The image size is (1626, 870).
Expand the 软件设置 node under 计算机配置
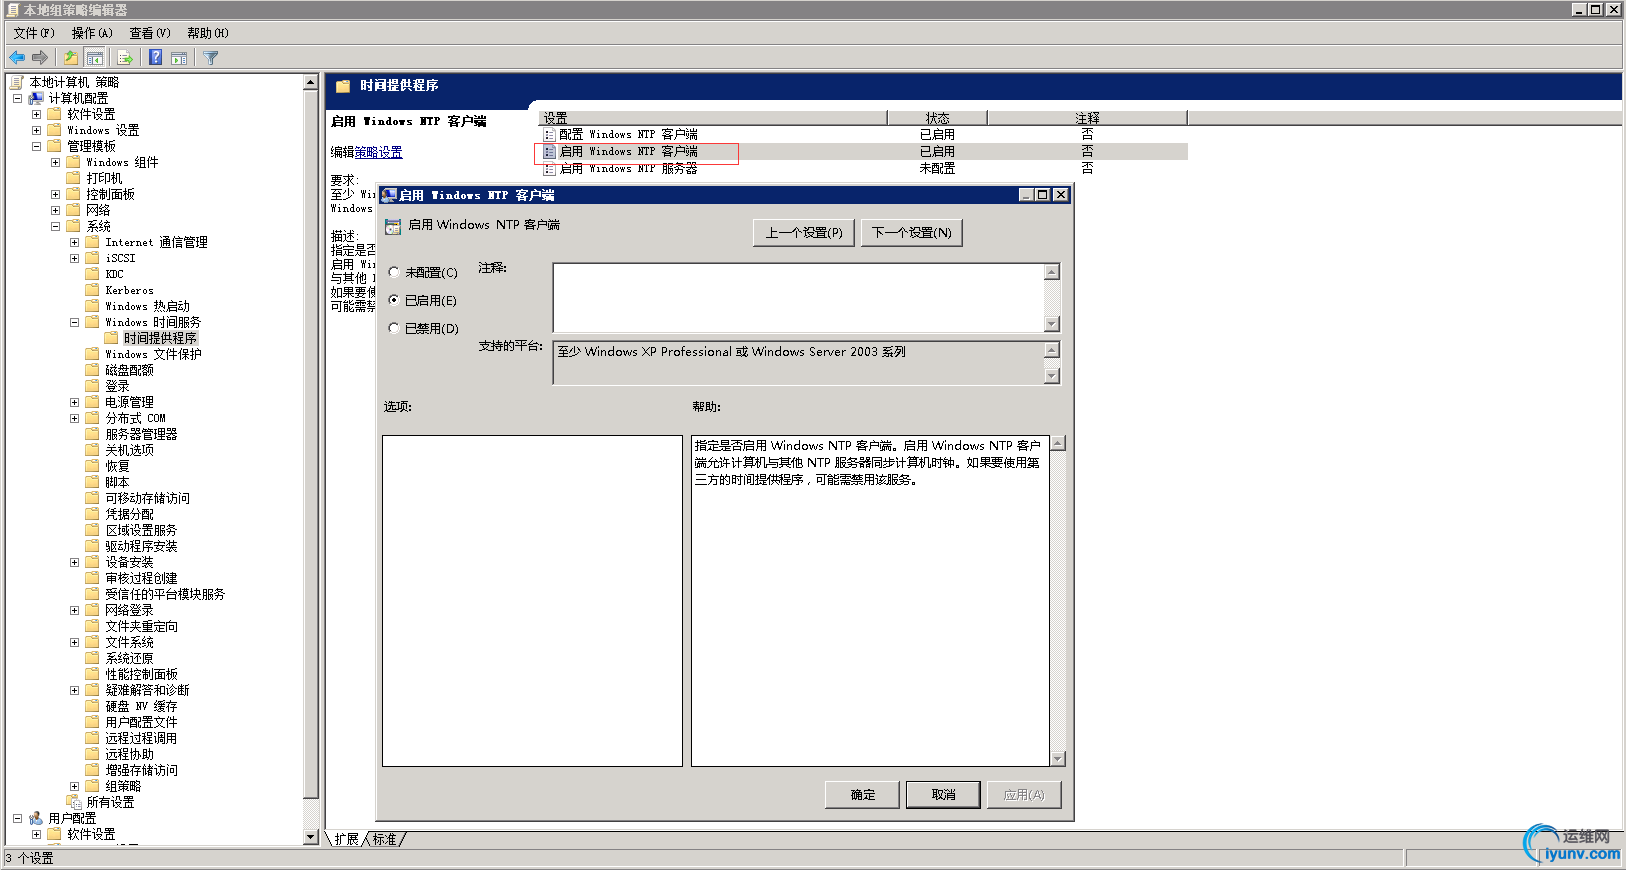(36, 114)
